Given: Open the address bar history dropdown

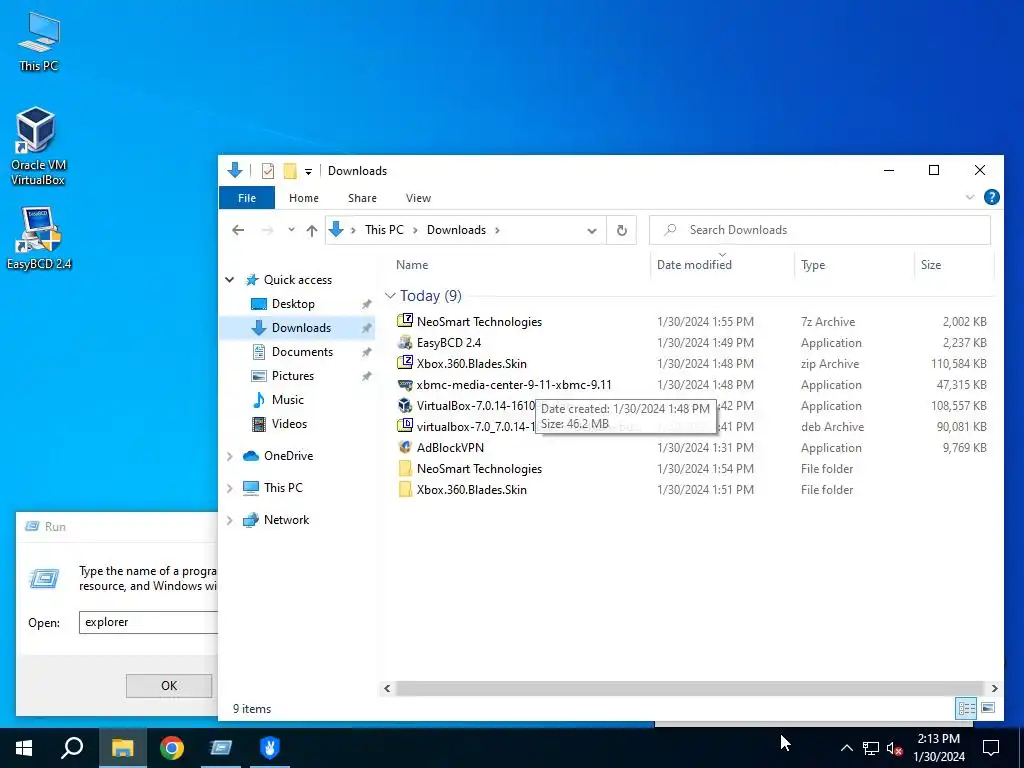Looking at the screenshot, I should (x=592, y=231).
